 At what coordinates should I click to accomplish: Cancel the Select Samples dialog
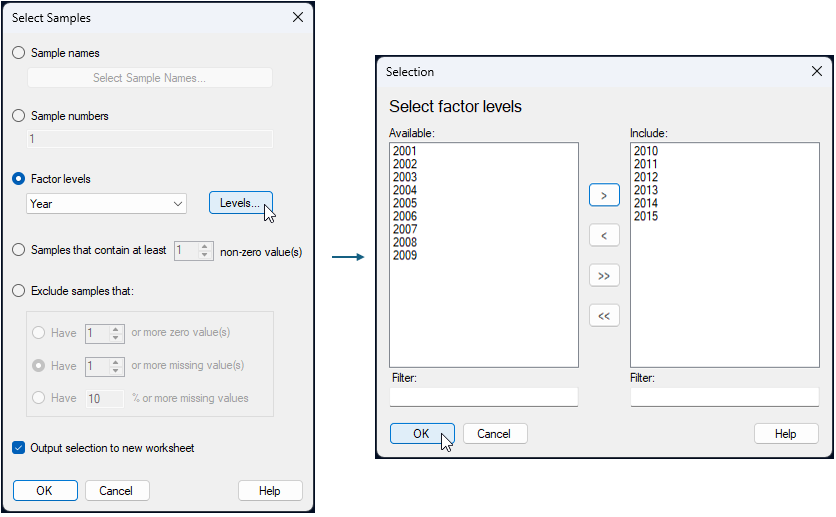click(x=116, y=491)
